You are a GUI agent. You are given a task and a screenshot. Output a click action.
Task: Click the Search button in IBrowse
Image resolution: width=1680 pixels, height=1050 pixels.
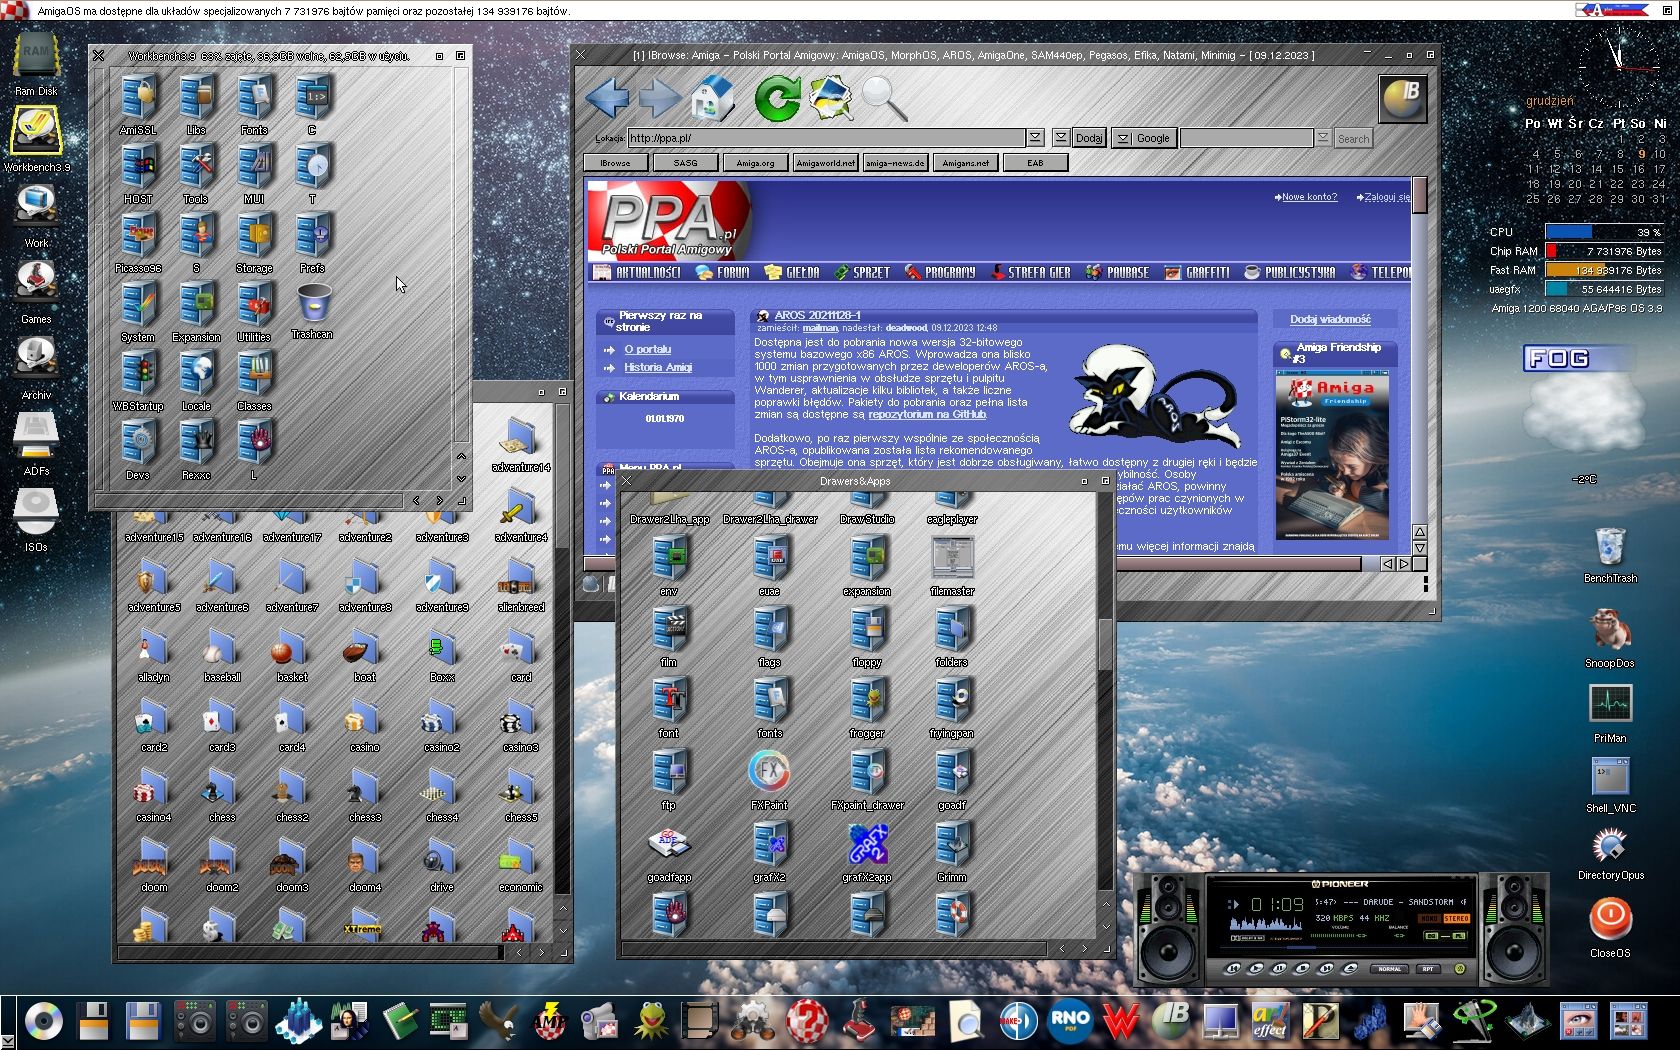click(1353, 139)
